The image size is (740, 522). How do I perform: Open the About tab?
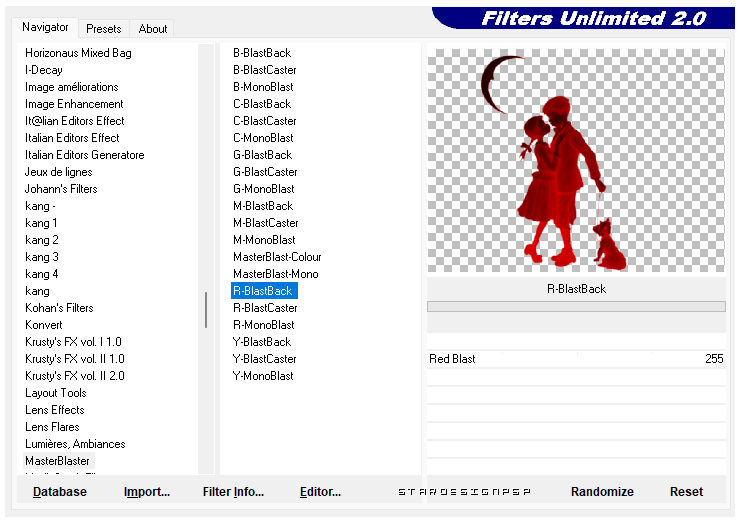click(x=153, y=29)
